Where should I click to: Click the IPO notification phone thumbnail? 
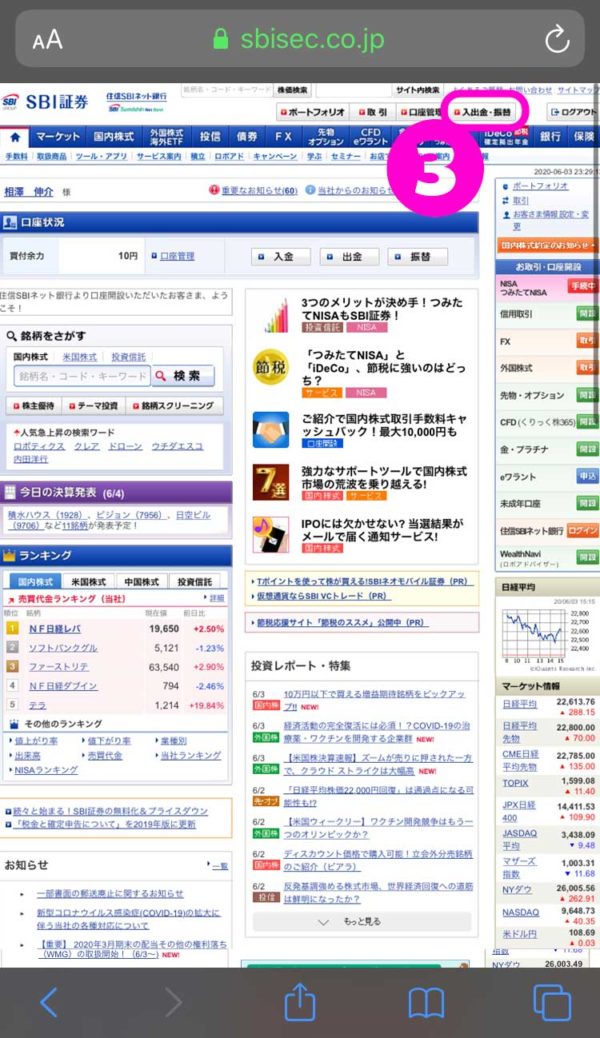pos(272,534)
